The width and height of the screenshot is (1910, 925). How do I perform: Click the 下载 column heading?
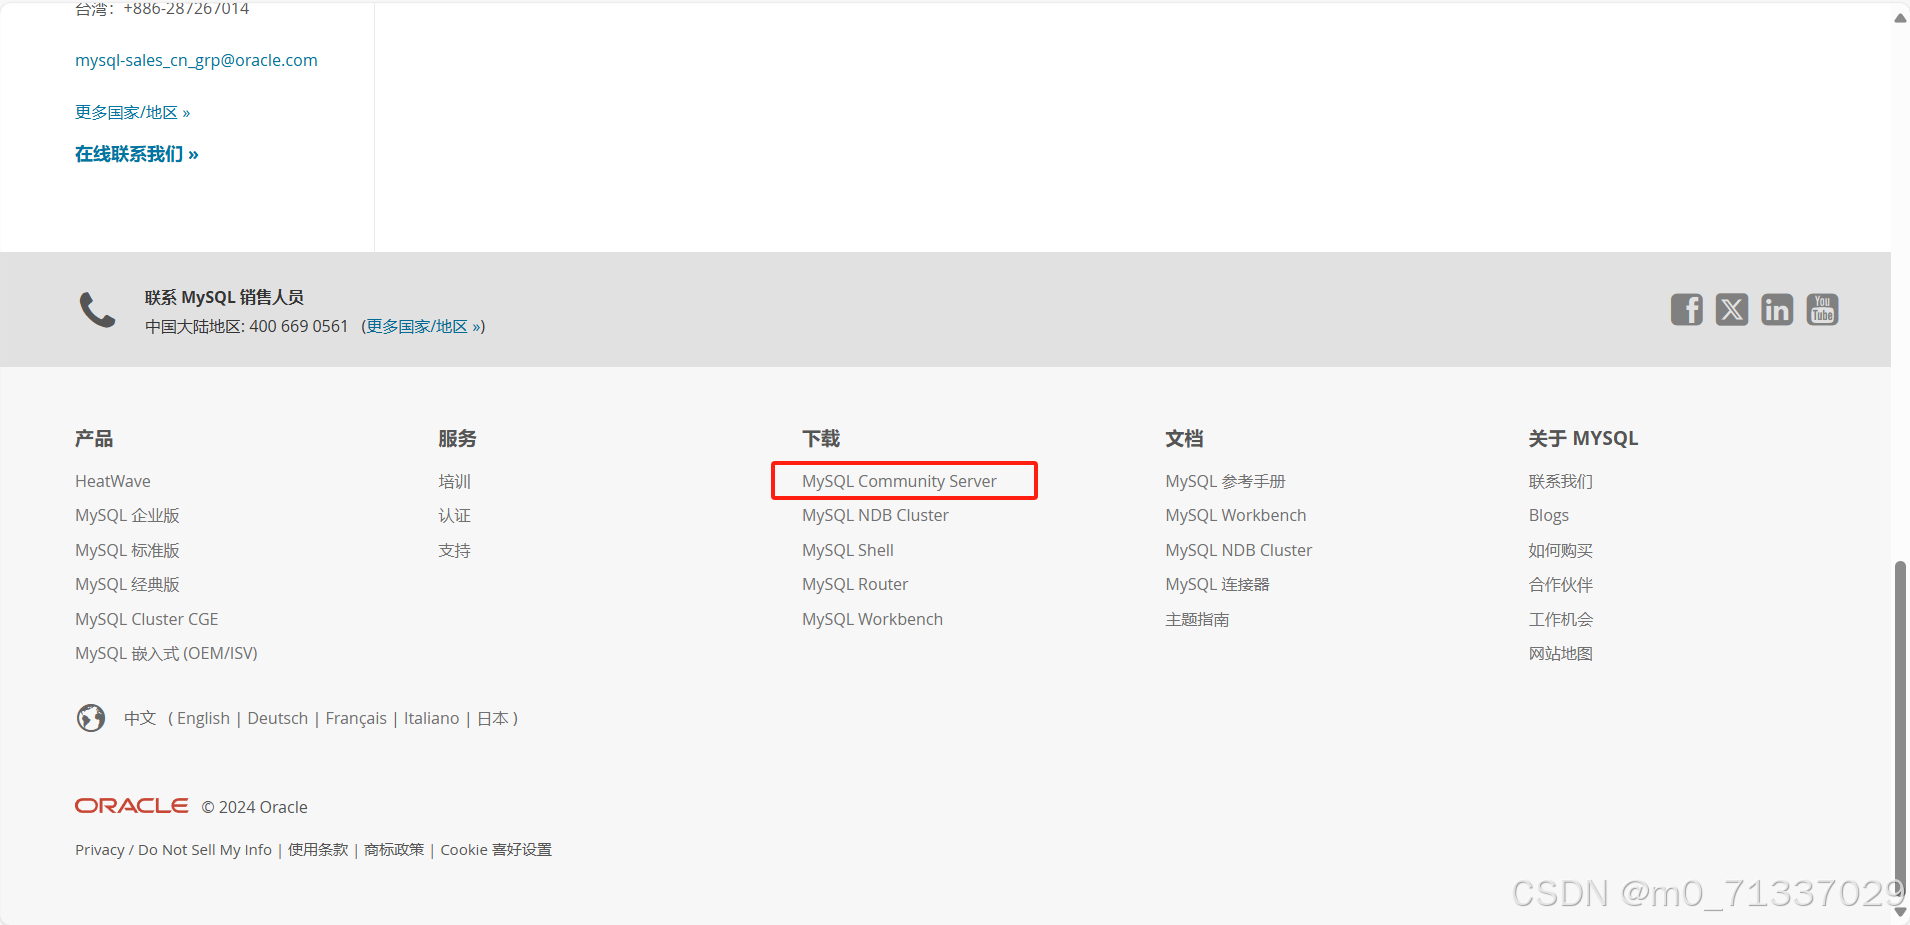coord(821,438)
